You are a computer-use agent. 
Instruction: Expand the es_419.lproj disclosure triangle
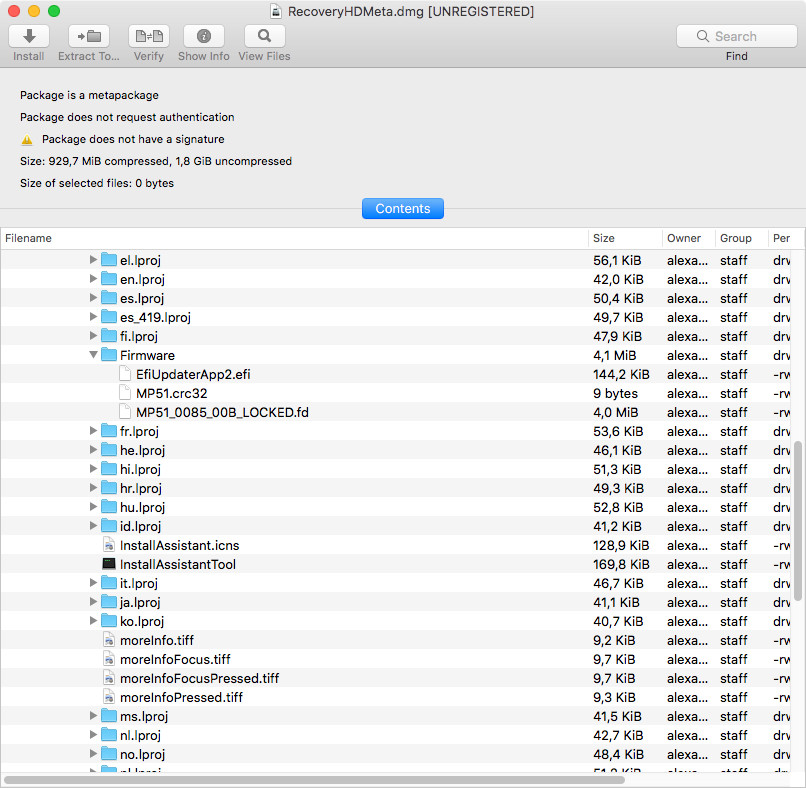pos(93,317)
